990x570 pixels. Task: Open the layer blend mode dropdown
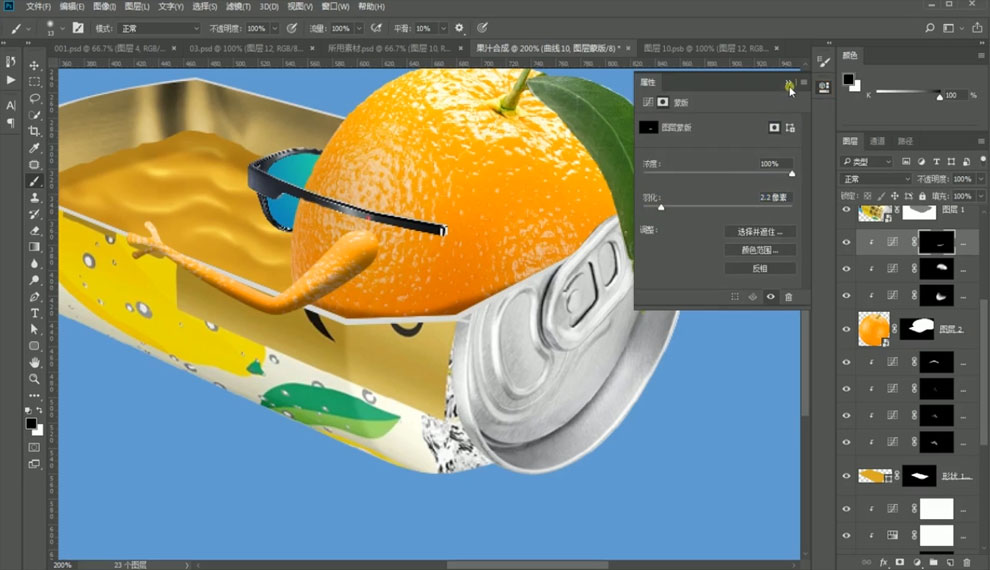(878, 179)
